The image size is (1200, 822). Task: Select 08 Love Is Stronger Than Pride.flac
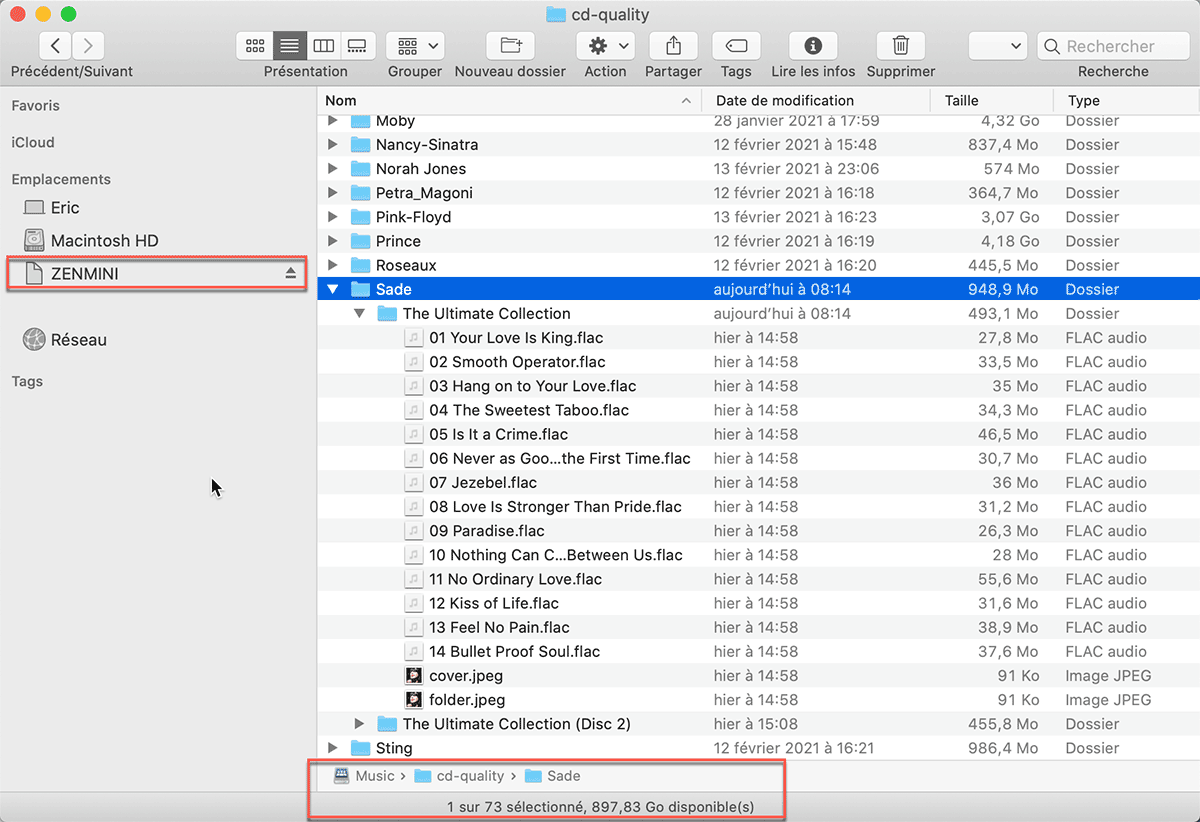pos(555,507)
